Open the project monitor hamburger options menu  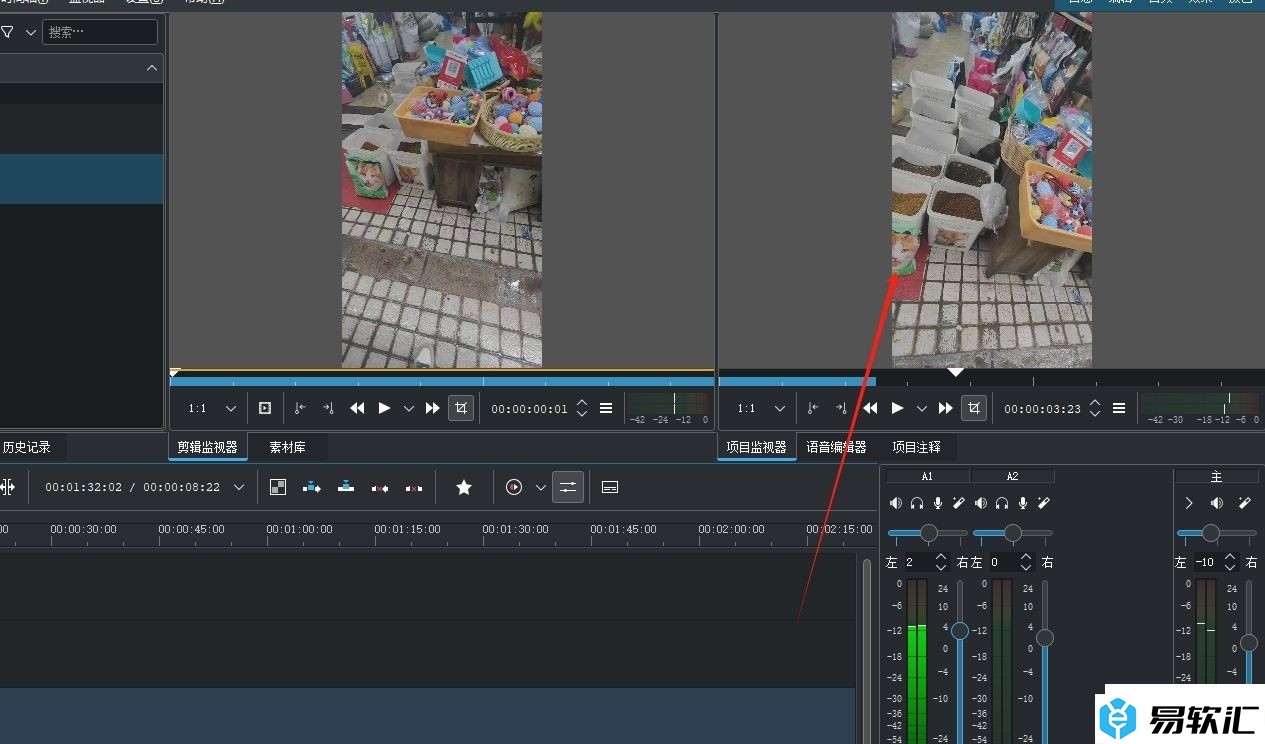tap(1119, 408)
